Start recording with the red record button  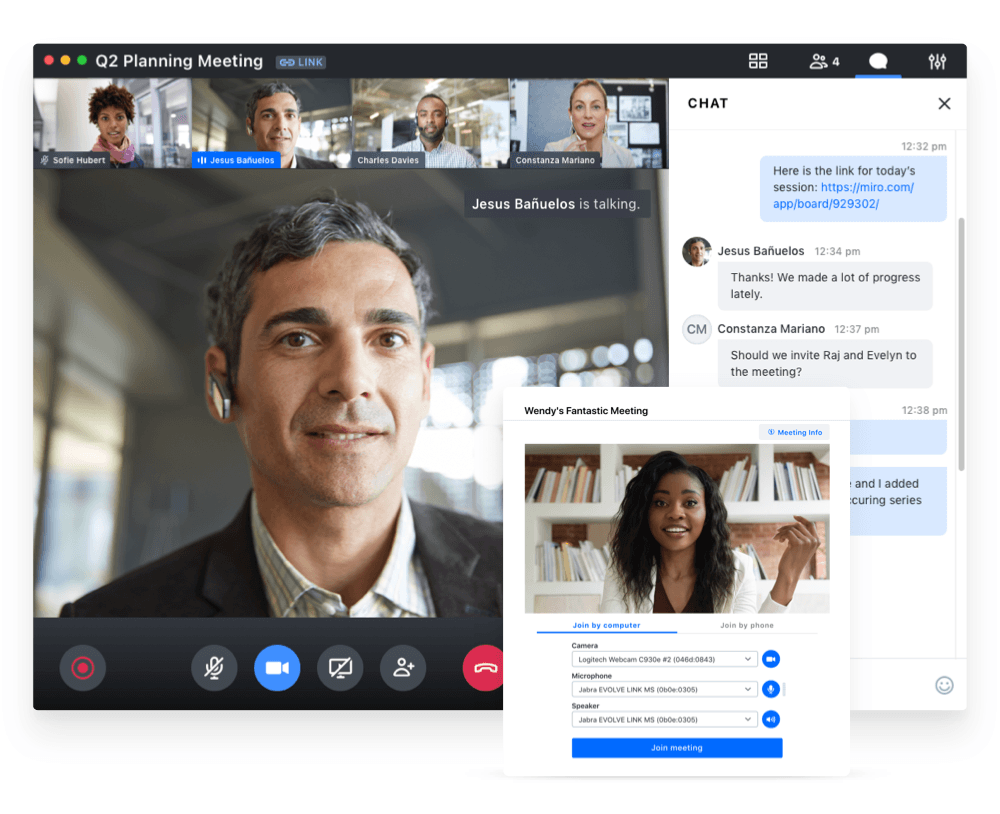[83, 668]
